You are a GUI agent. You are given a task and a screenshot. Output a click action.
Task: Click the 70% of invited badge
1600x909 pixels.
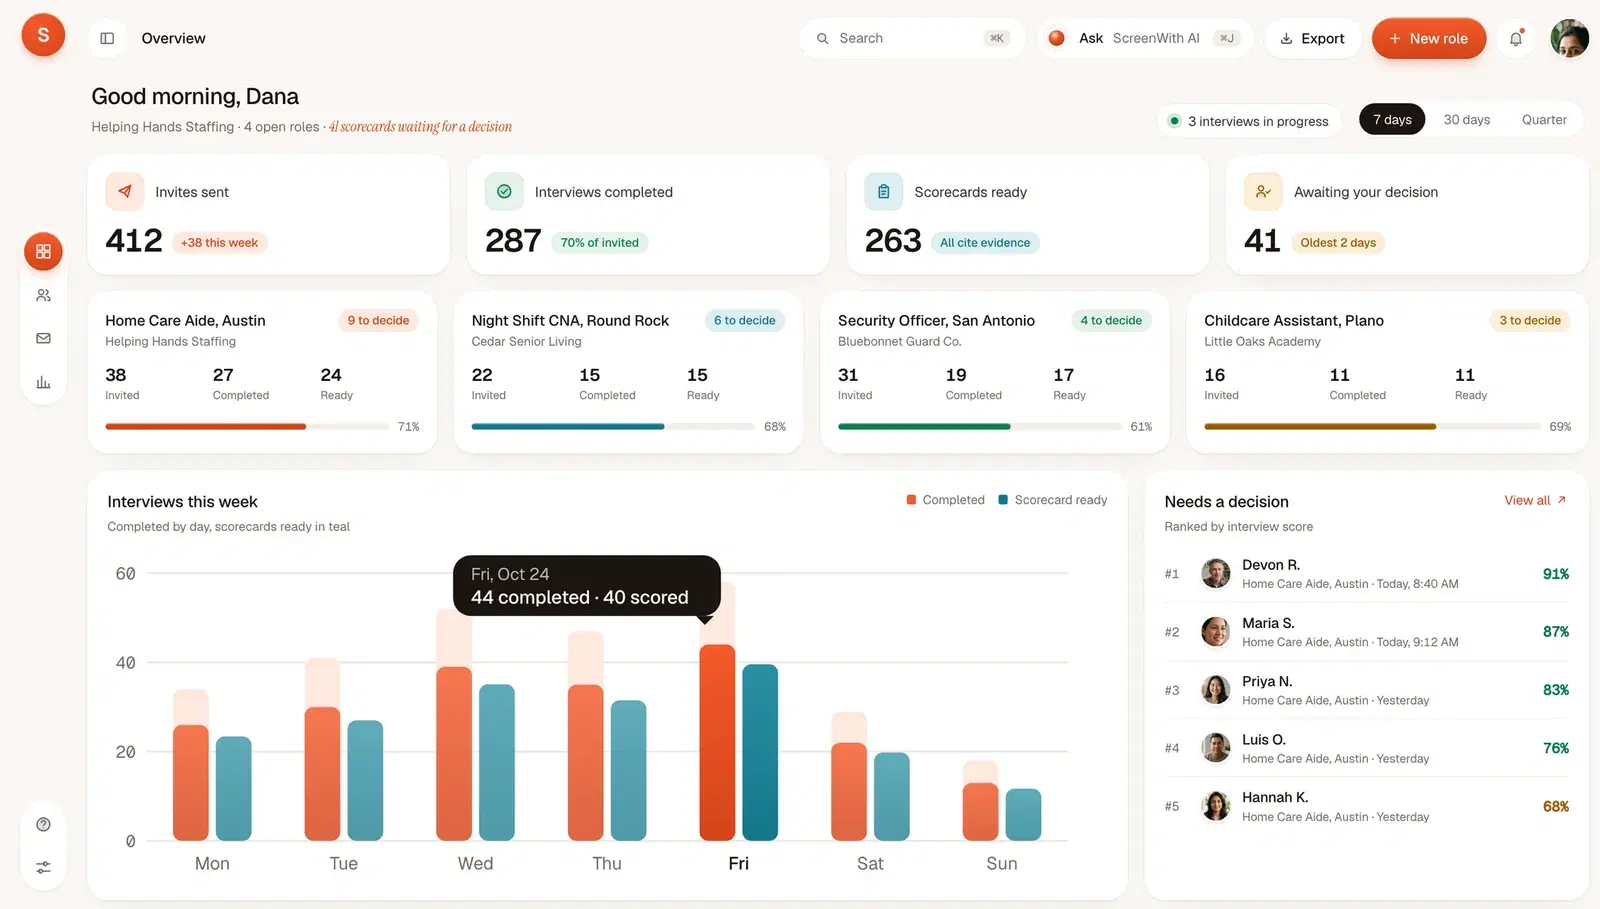point(599,243)
